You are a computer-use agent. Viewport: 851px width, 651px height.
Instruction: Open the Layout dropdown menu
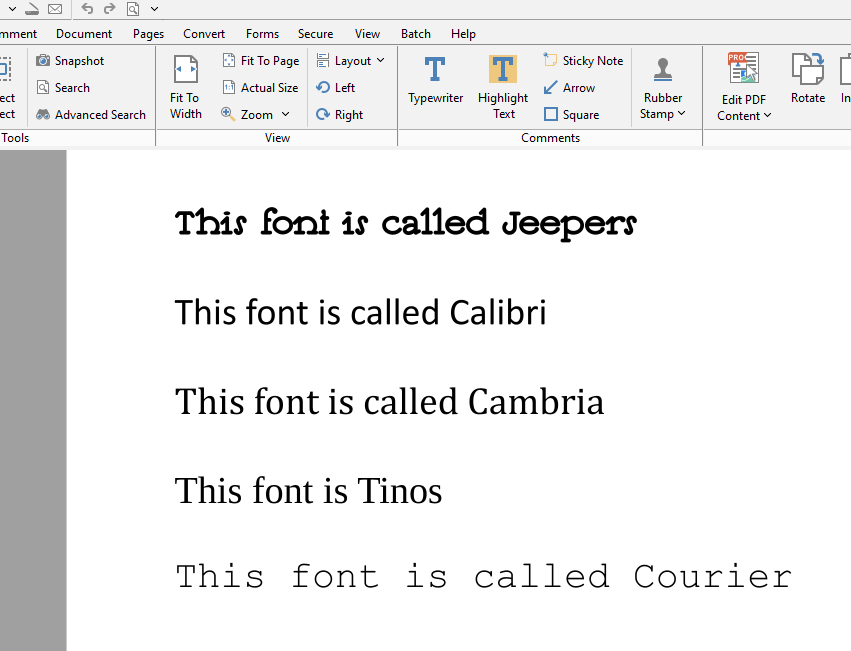coord(351,61)
